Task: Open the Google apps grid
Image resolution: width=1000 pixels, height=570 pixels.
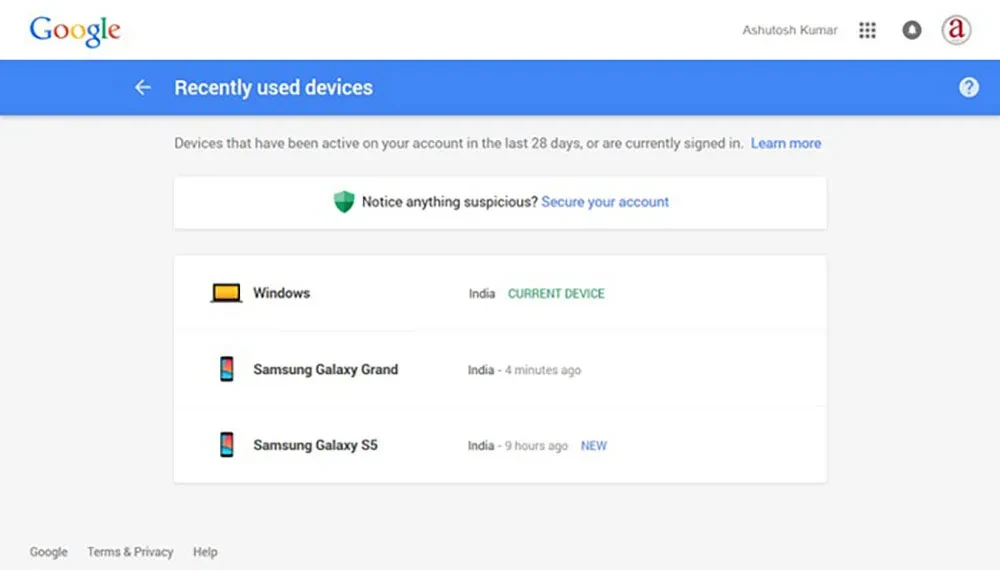Action: 867,31
